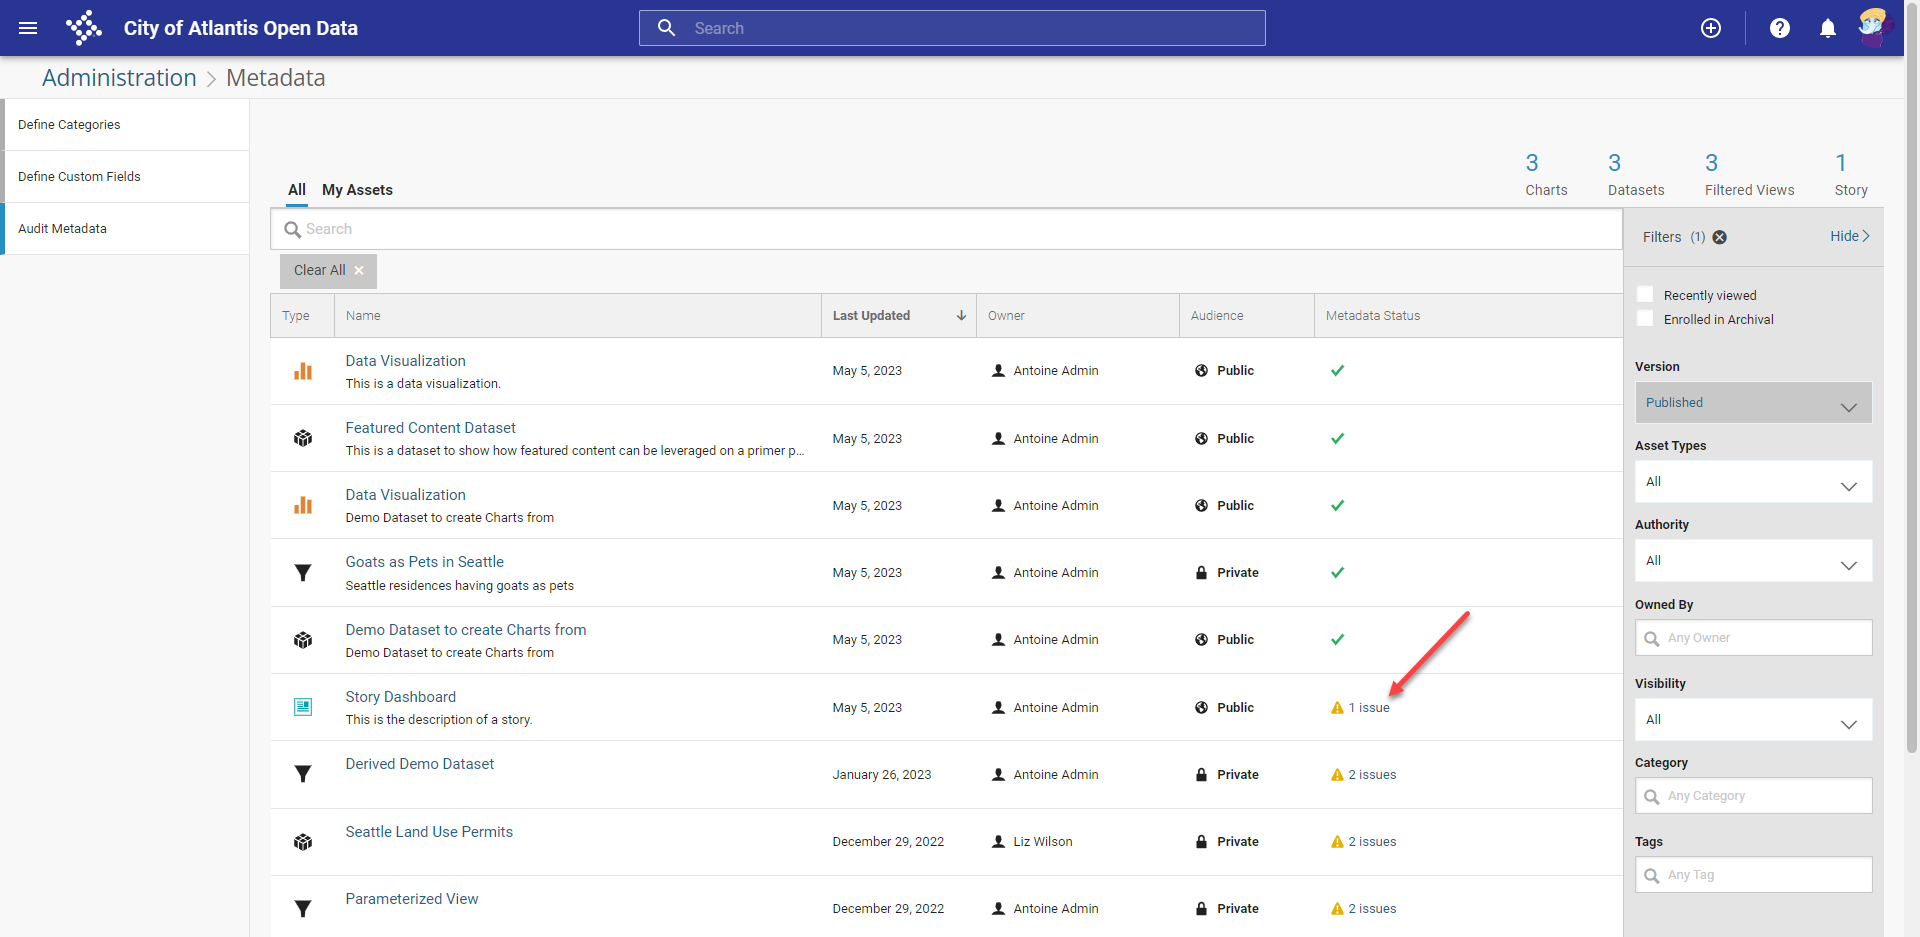Click the asset list Search field
This screenshot has height=937, width=1920.
click(x=946, y=229)
